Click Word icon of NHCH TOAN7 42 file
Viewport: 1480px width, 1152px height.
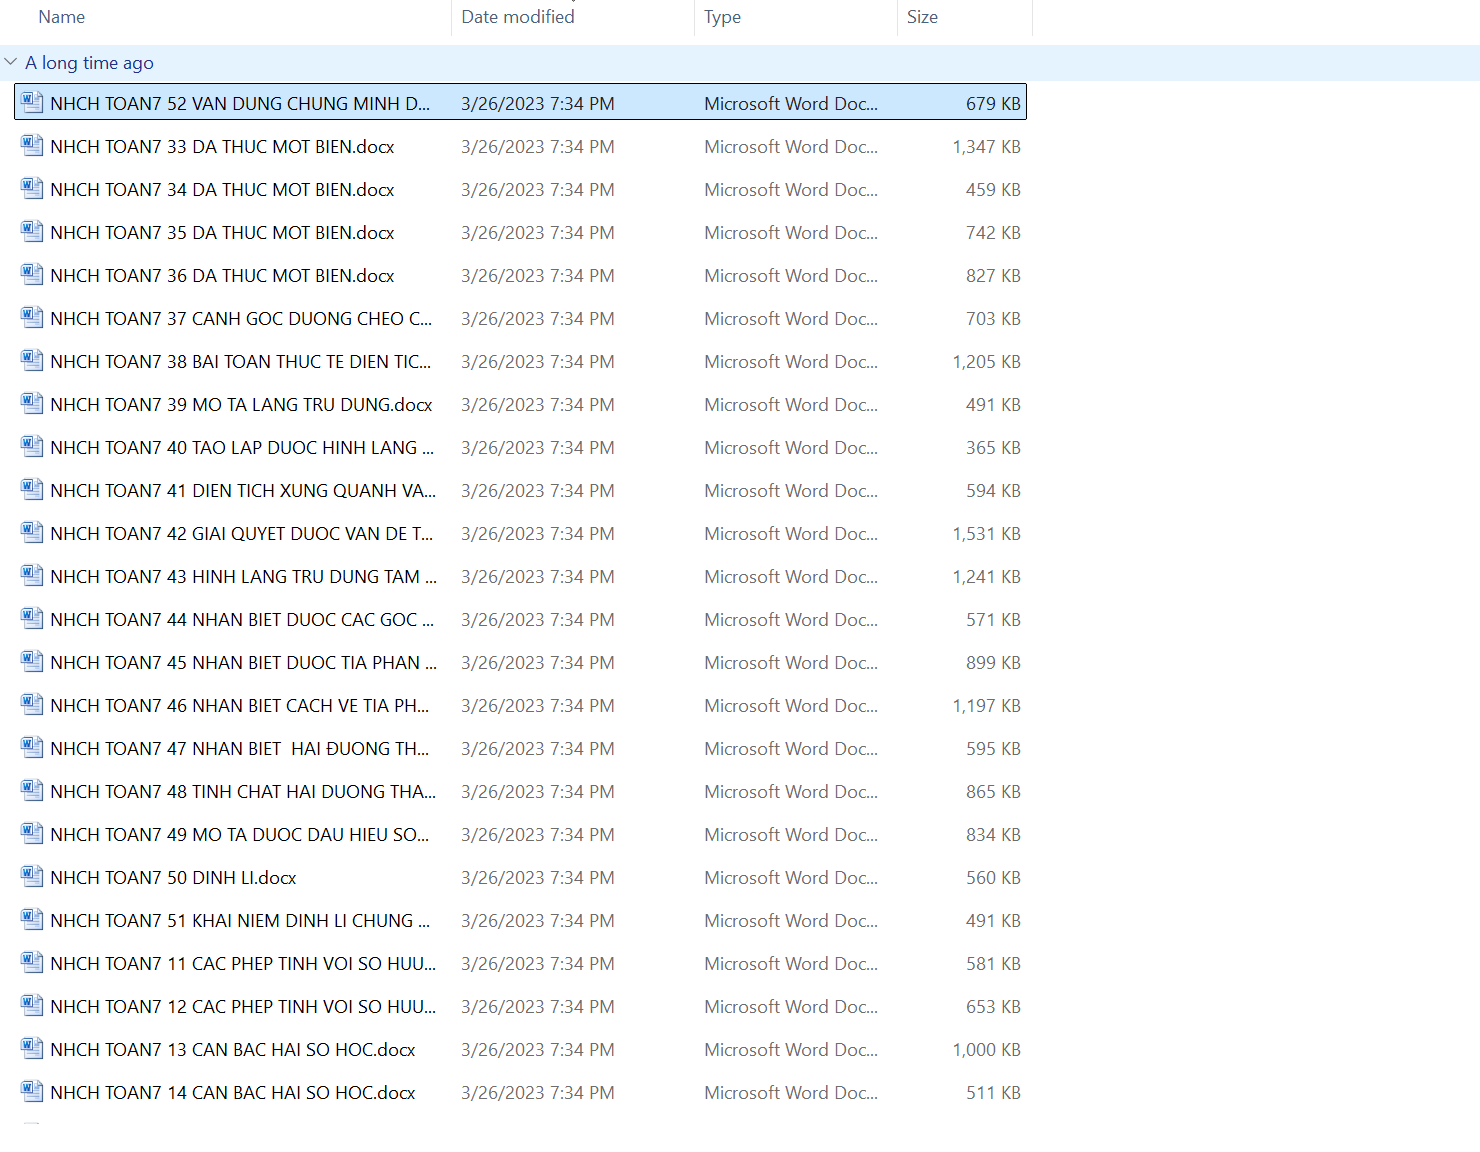(x=32, y=532)
